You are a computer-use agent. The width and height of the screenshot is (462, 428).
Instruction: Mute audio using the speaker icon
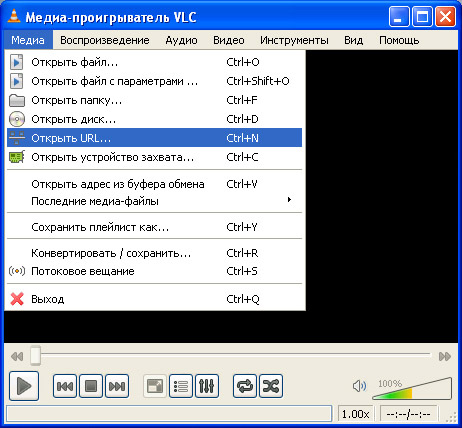(x=359, y=386)
